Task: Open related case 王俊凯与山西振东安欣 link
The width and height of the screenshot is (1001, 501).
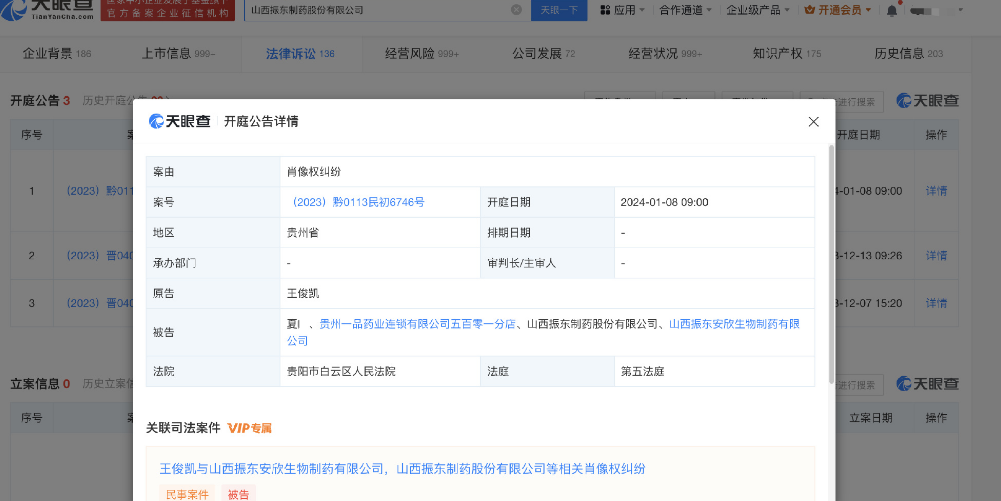Action: pos(402,469)
